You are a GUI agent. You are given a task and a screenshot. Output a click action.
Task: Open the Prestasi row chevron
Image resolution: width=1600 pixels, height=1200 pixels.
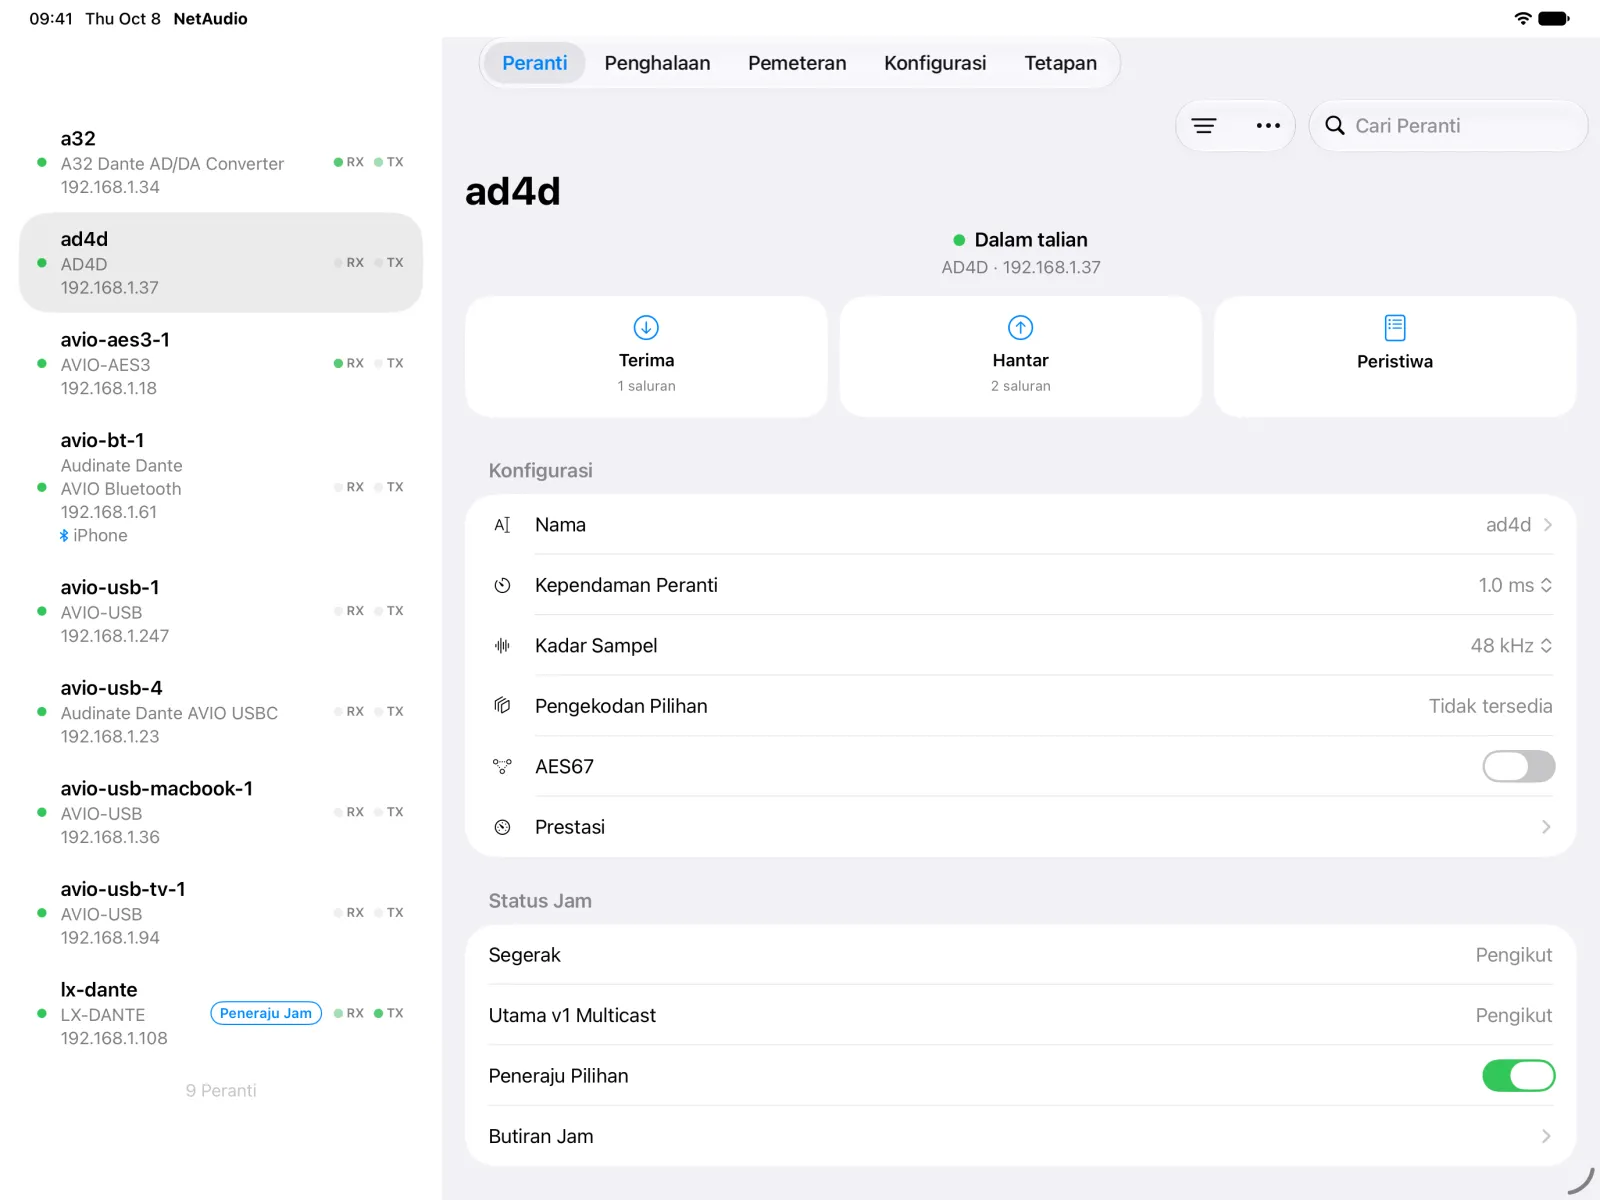click(1547, 827)
